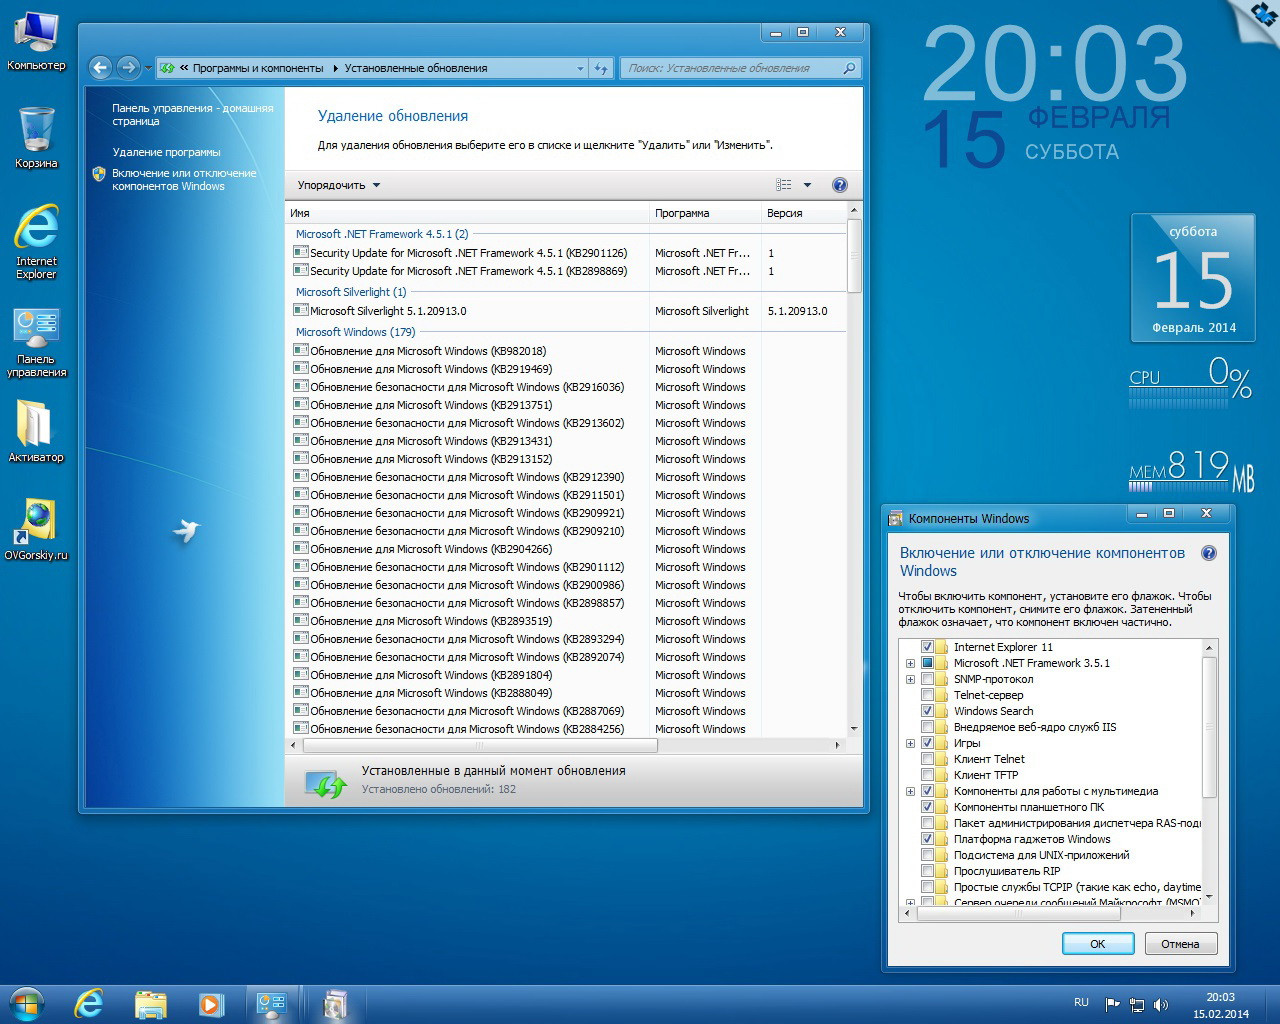Collapse the Microsoft Windows (179) group
This screenshot has height=1024, width=1280.
click(x=355, y=332)
